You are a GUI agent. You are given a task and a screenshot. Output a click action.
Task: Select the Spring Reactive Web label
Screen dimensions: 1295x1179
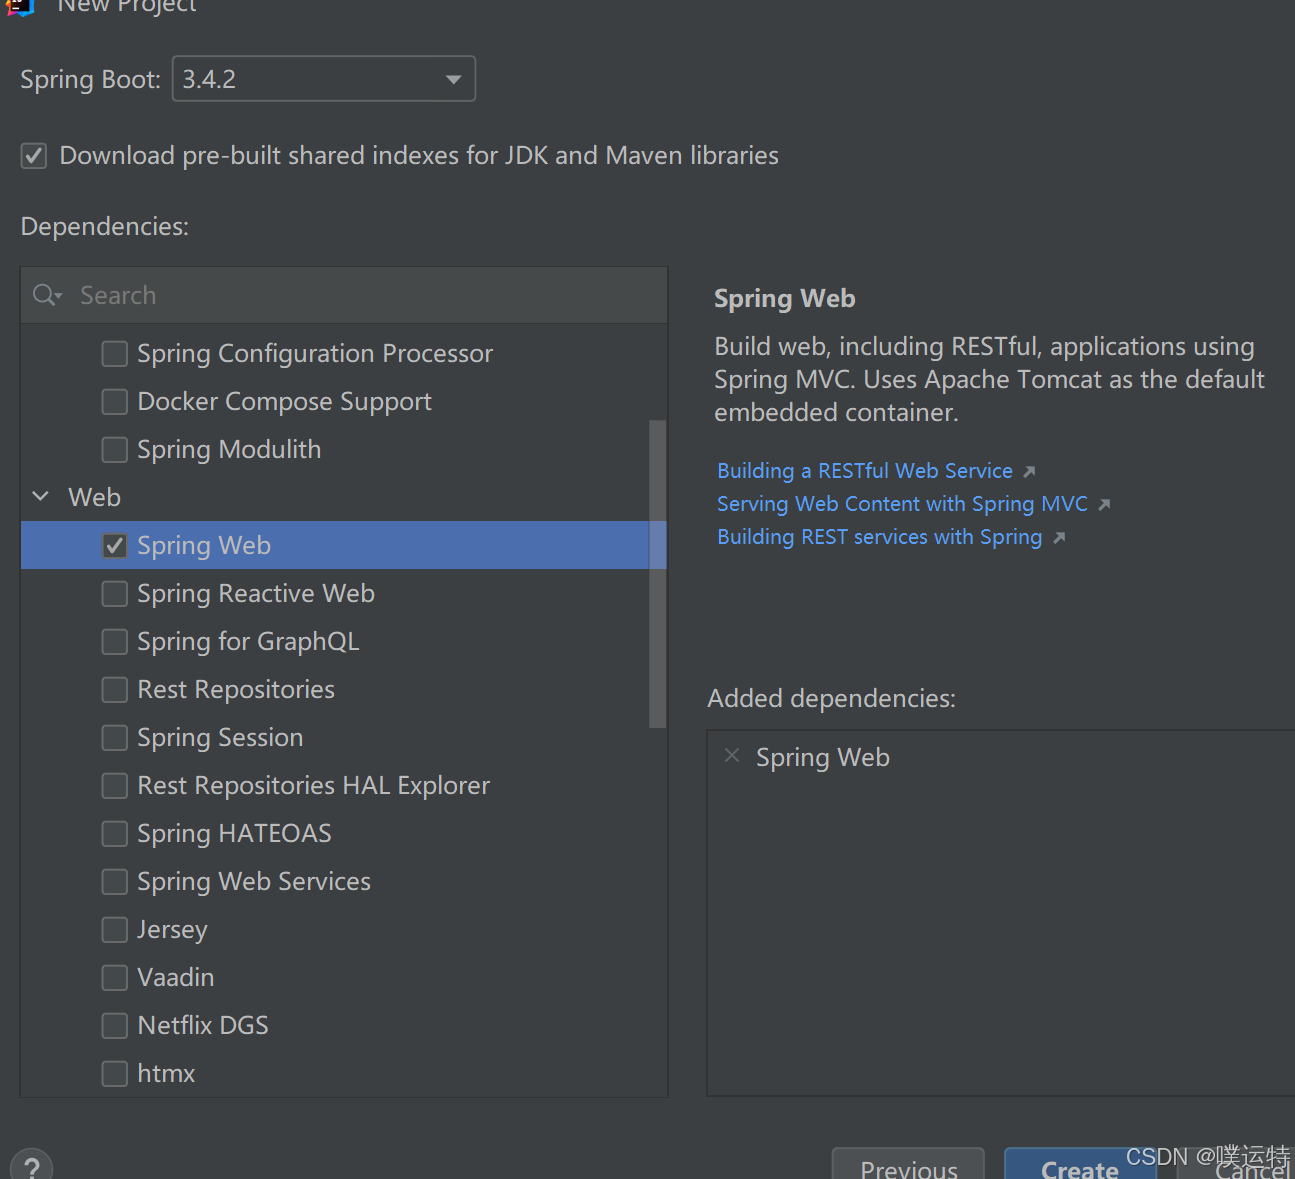point(256,594)
